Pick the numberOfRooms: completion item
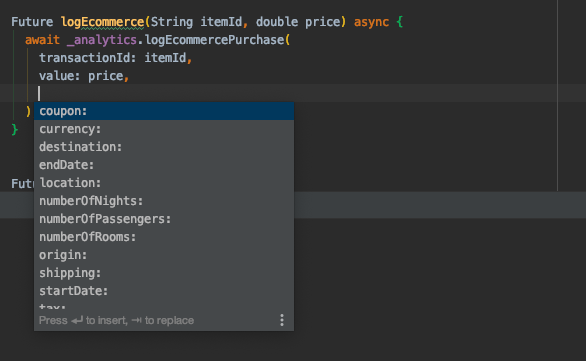The height and width of the screenshot is (361, 586). [x=164, y=237]
